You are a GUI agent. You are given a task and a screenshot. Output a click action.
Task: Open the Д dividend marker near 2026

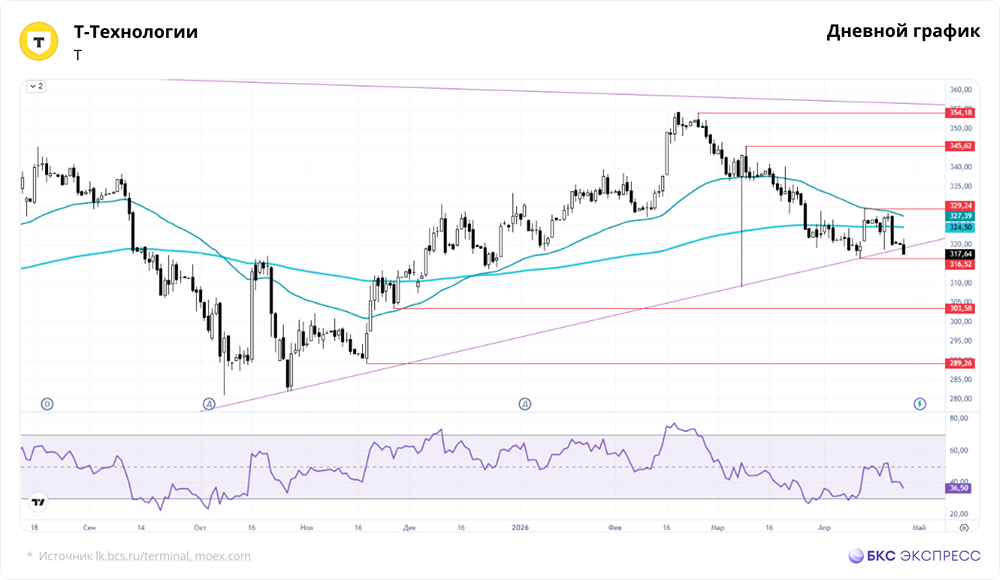525,404
